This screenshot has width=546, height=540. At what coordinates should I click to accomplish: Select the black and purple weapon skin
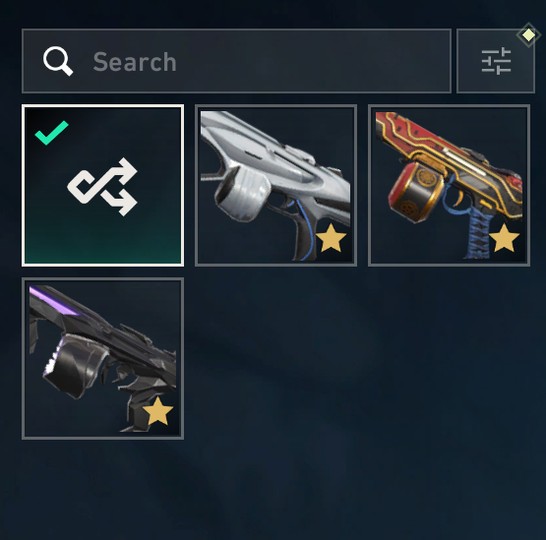[x=103, y=358]
